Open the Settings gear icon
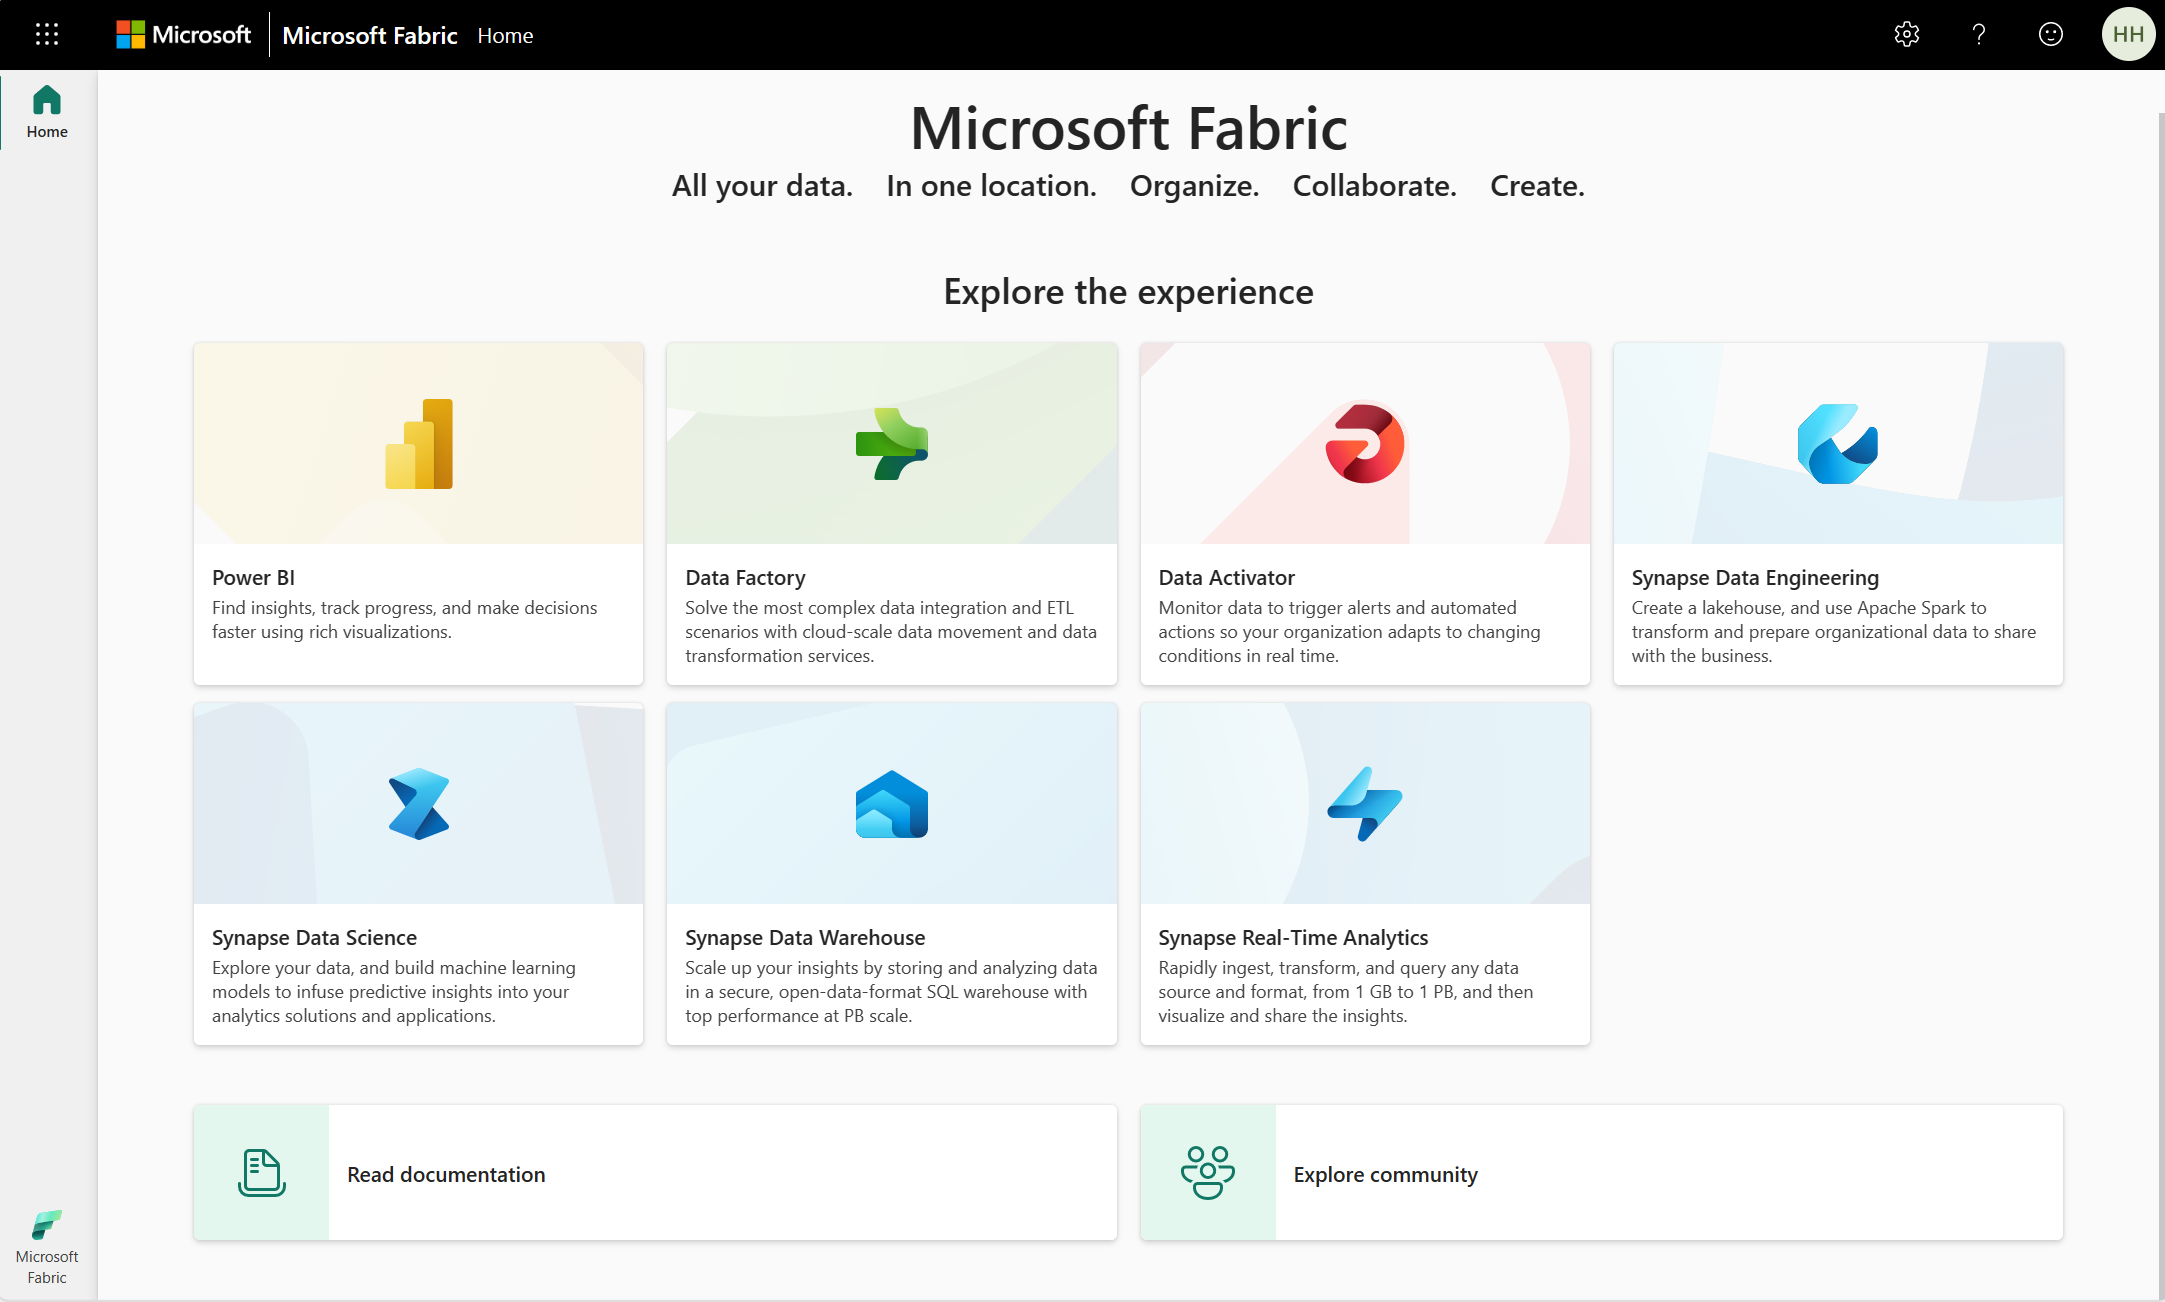This screenshot has height=1302, width=2165. (1906, 35)
